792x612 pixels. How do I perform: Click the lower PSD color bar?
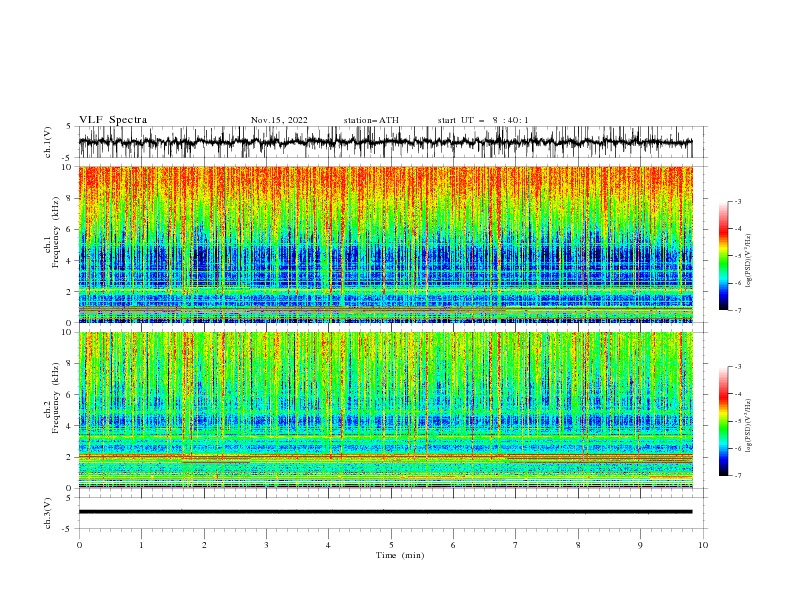pyautogui.click(x=723, y=421)
